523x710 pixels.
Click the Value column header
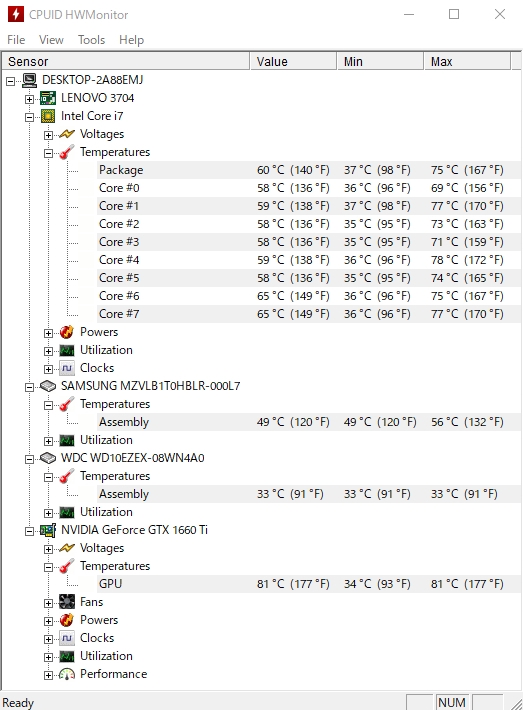tap(293, 62)
